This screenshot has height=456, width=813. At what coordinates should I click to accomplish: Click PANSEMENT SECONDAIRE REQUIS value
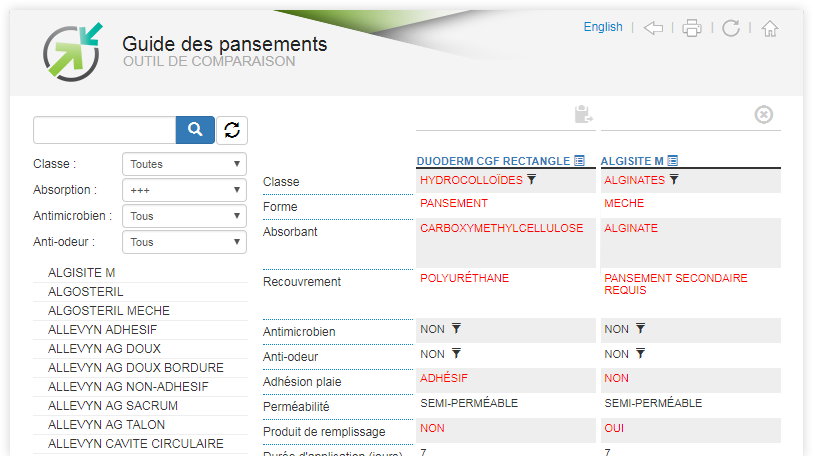tap(676, 284)
